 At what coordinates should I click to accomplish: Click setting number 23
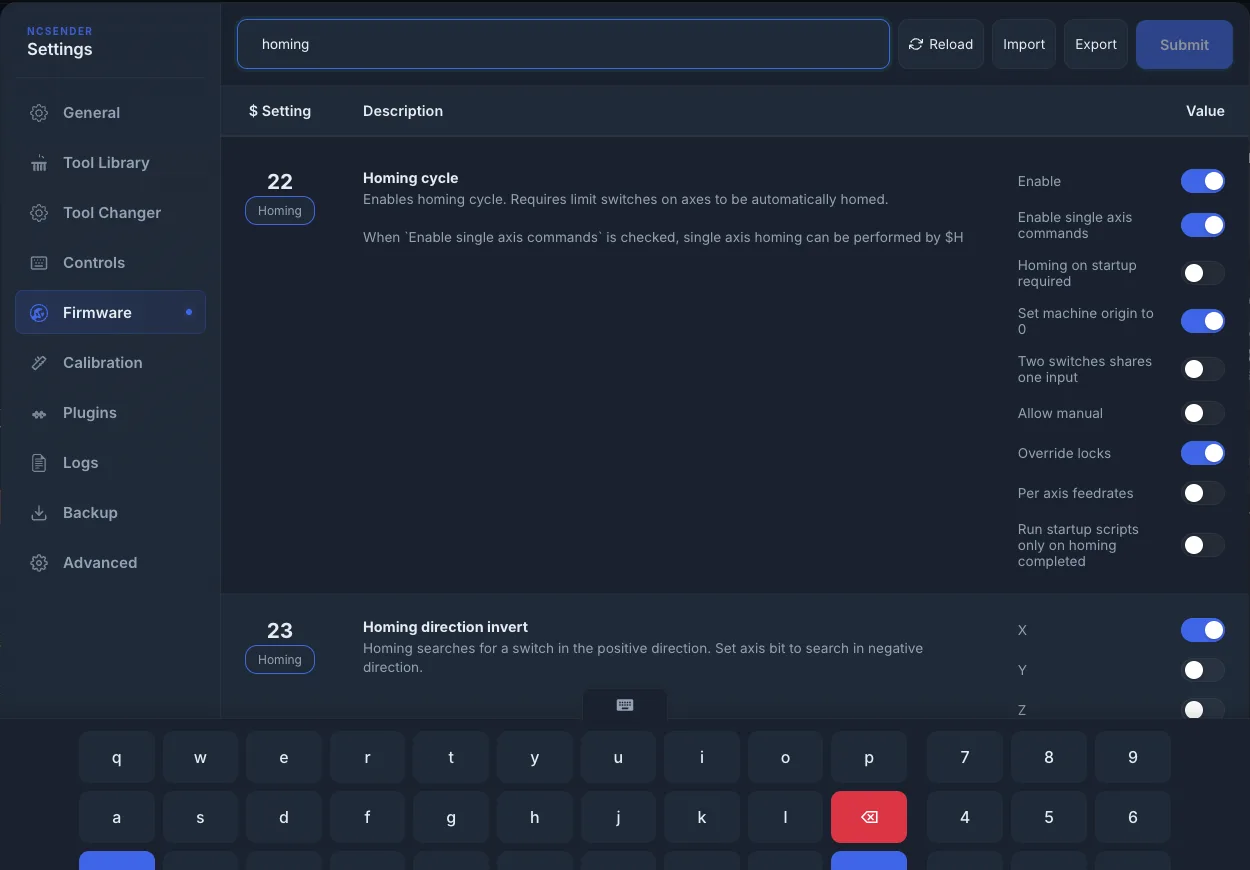pos(280,631)
